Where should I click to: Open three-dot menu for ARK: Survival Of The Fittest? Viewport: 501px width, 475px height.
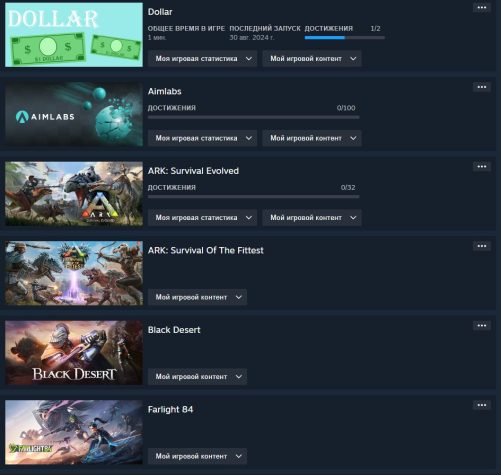(482, 246)
